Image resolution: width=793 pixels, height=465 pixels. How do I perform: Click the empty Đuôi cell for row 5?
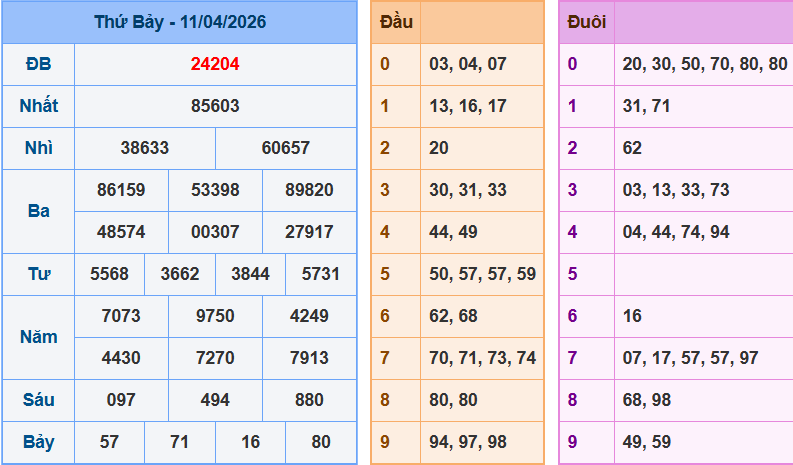(704, 274)
